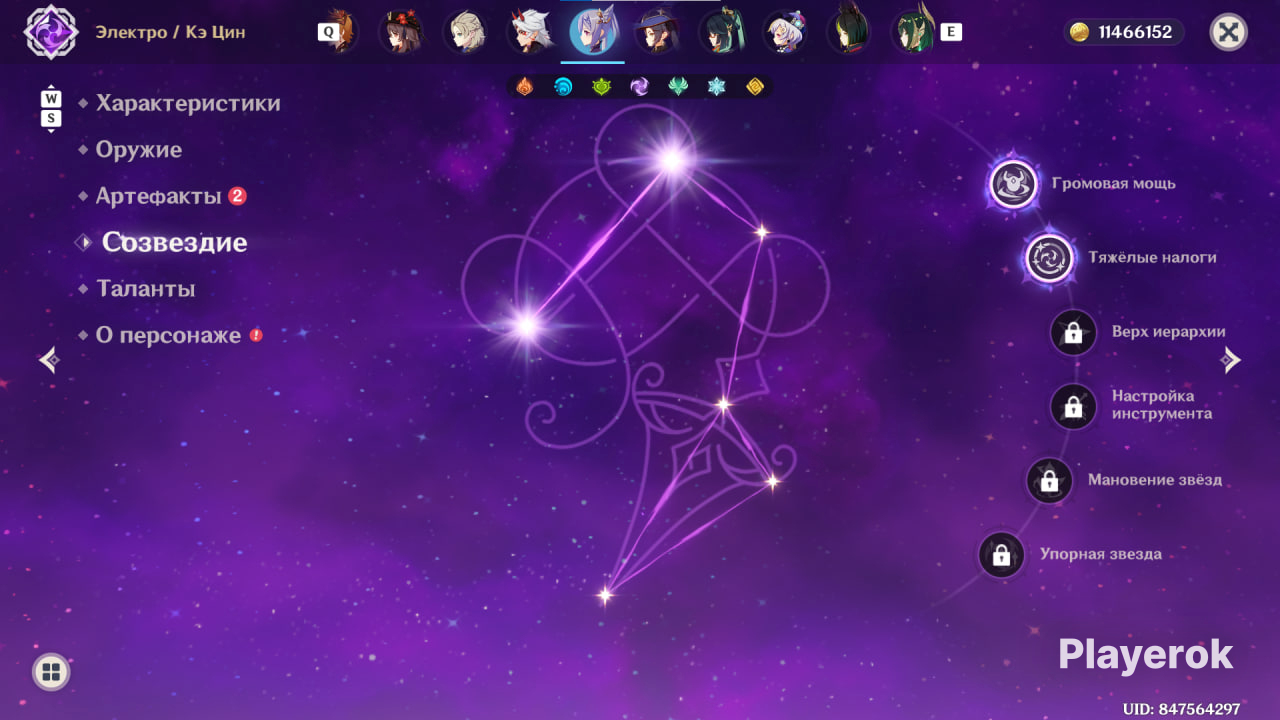Click the Mora balance 11466152
1280x720 pixels.
pos(1123,32)
